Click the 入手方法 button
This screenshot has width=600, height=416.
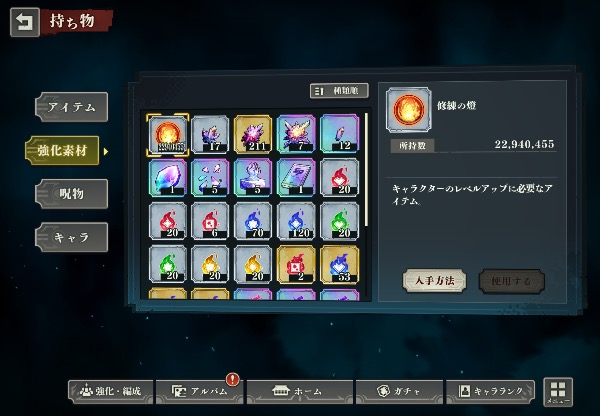[x=435, y=281]
